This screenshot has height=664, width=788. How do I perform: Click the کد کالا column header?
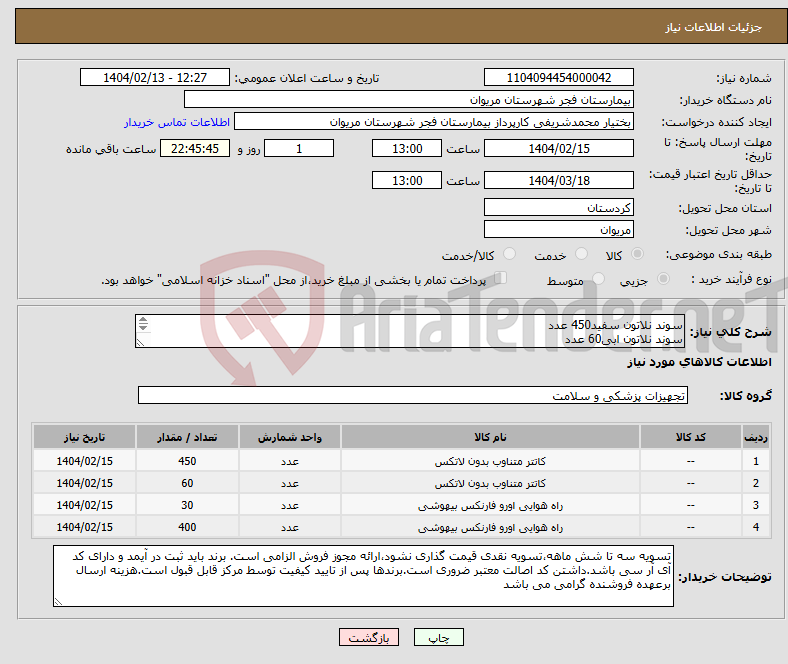691,437
